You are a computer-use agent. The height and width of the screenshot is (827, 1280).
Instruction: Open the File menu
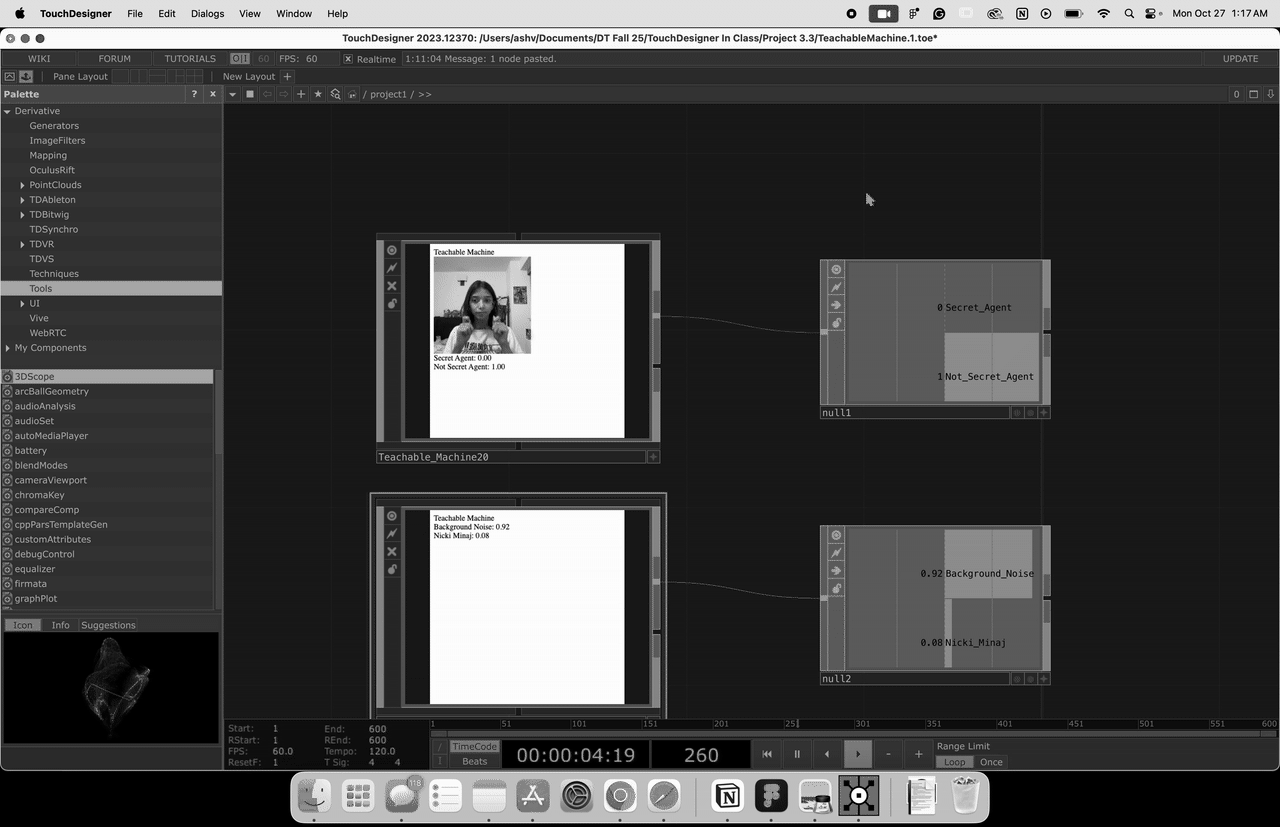135,14
